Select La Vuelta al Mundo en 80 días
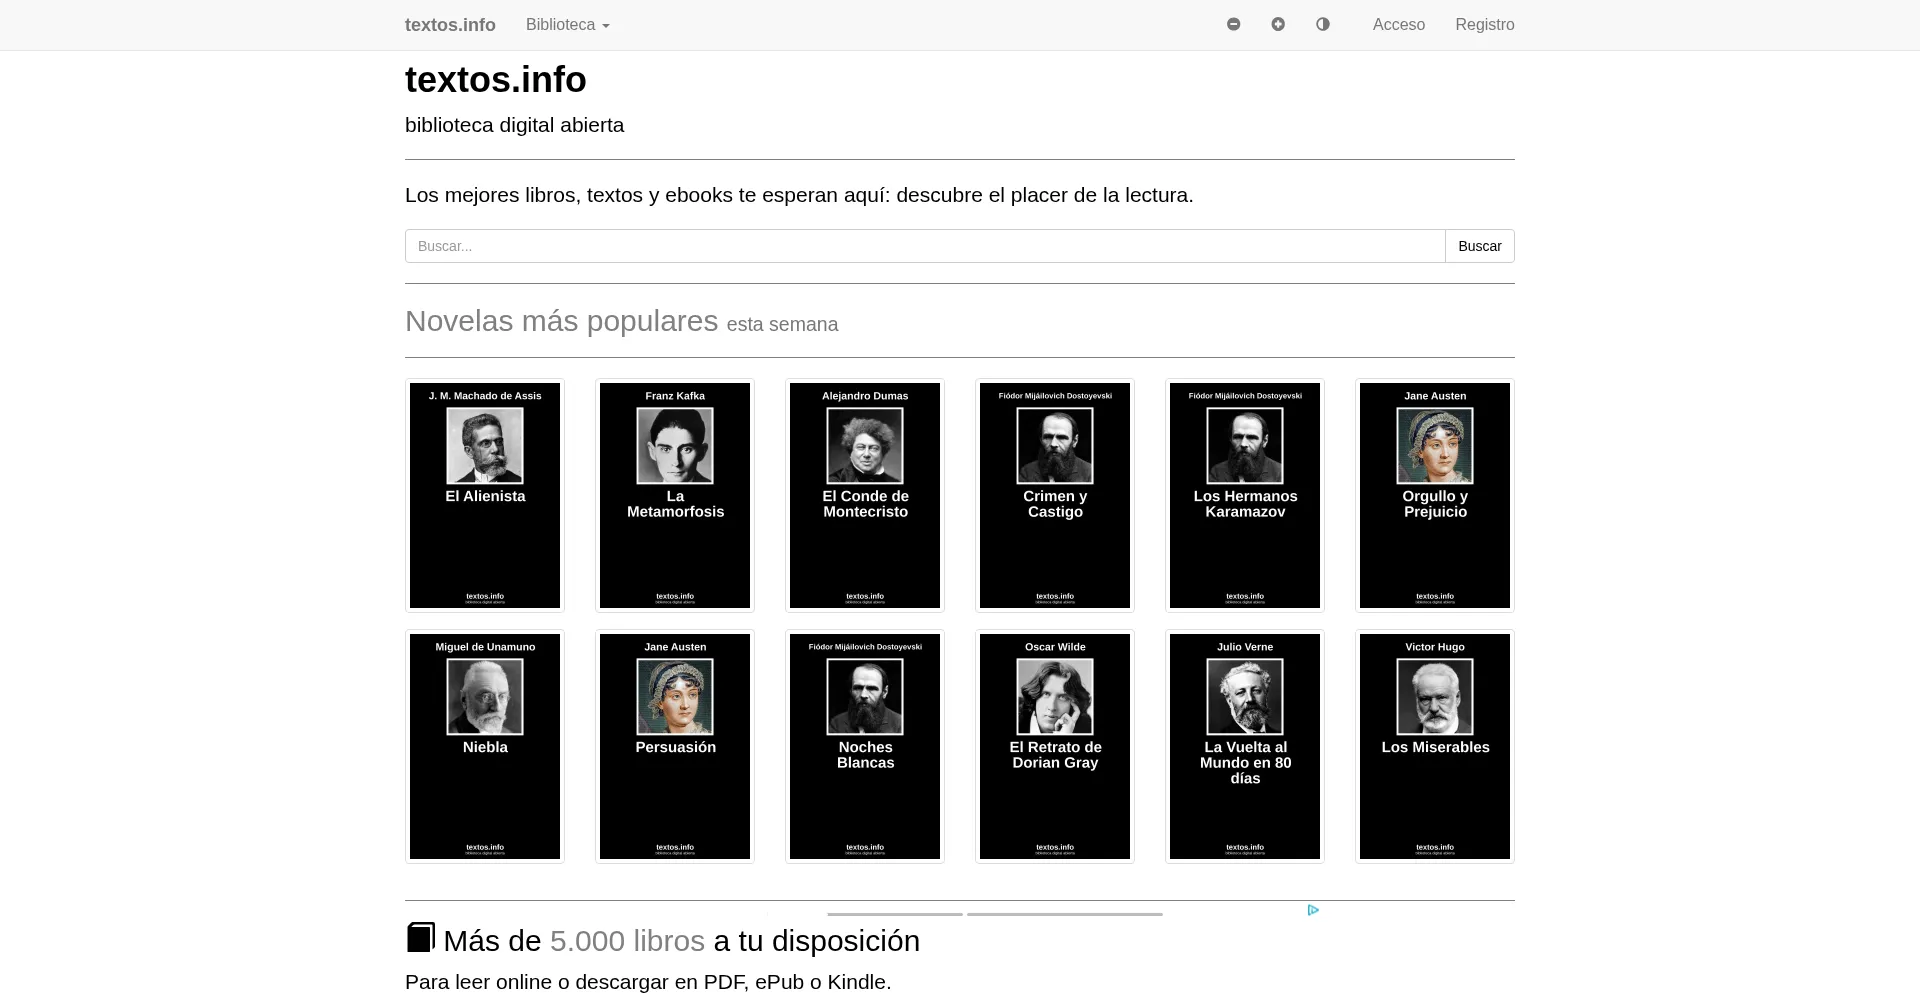Screen dimensions: 1920x993 (x=1244, y=746)
